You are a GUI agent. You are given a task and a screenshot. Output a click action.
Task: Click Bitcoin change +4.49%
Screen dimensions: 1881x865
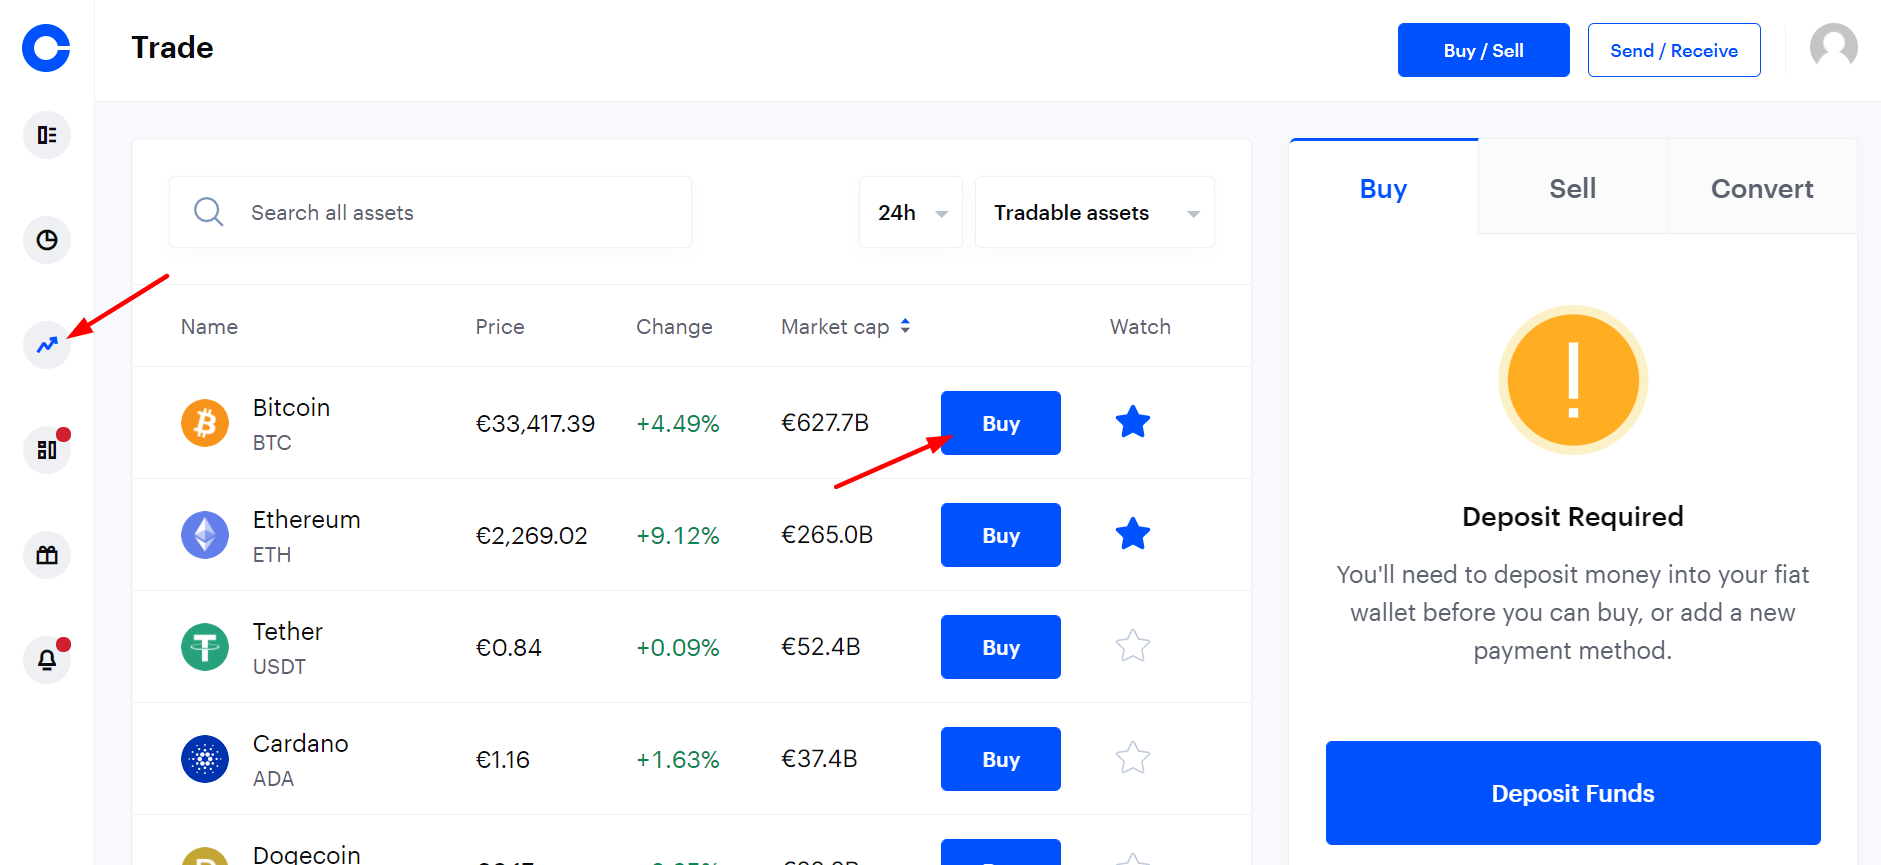point(678,424)
